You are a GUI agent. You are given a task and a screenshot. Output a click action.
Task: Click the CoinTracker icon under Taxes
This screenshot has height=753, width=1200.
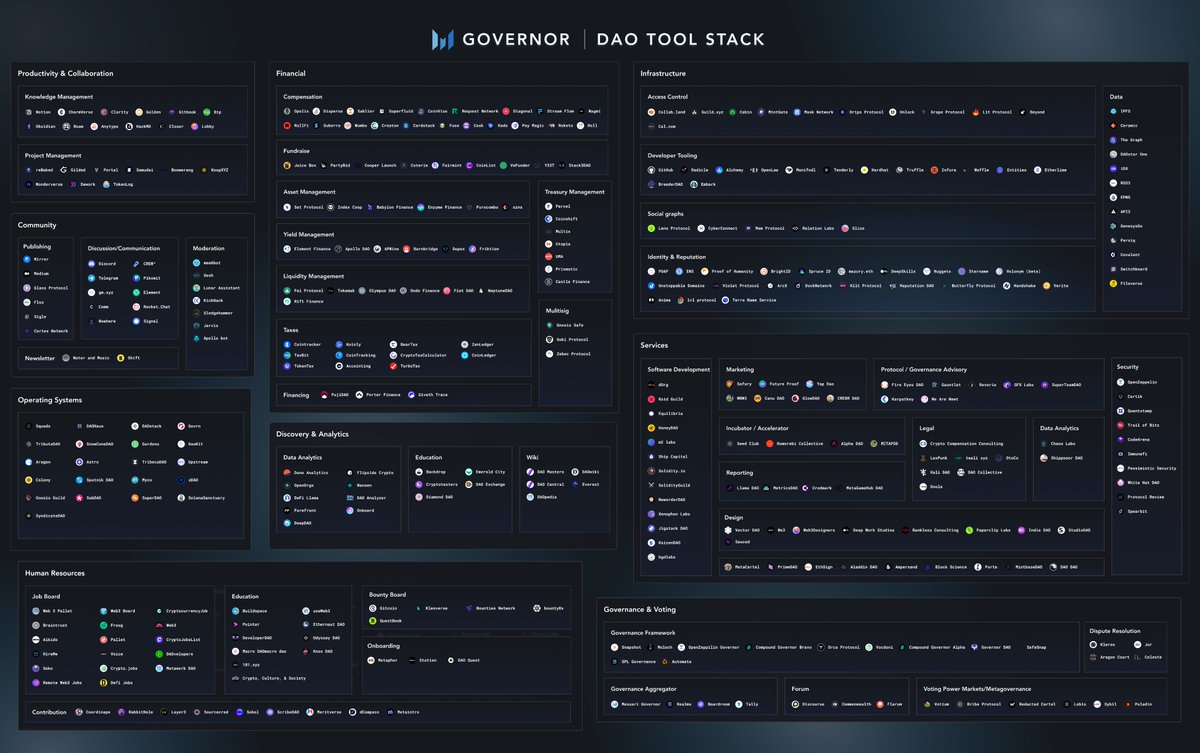click(x=287, y=344)
